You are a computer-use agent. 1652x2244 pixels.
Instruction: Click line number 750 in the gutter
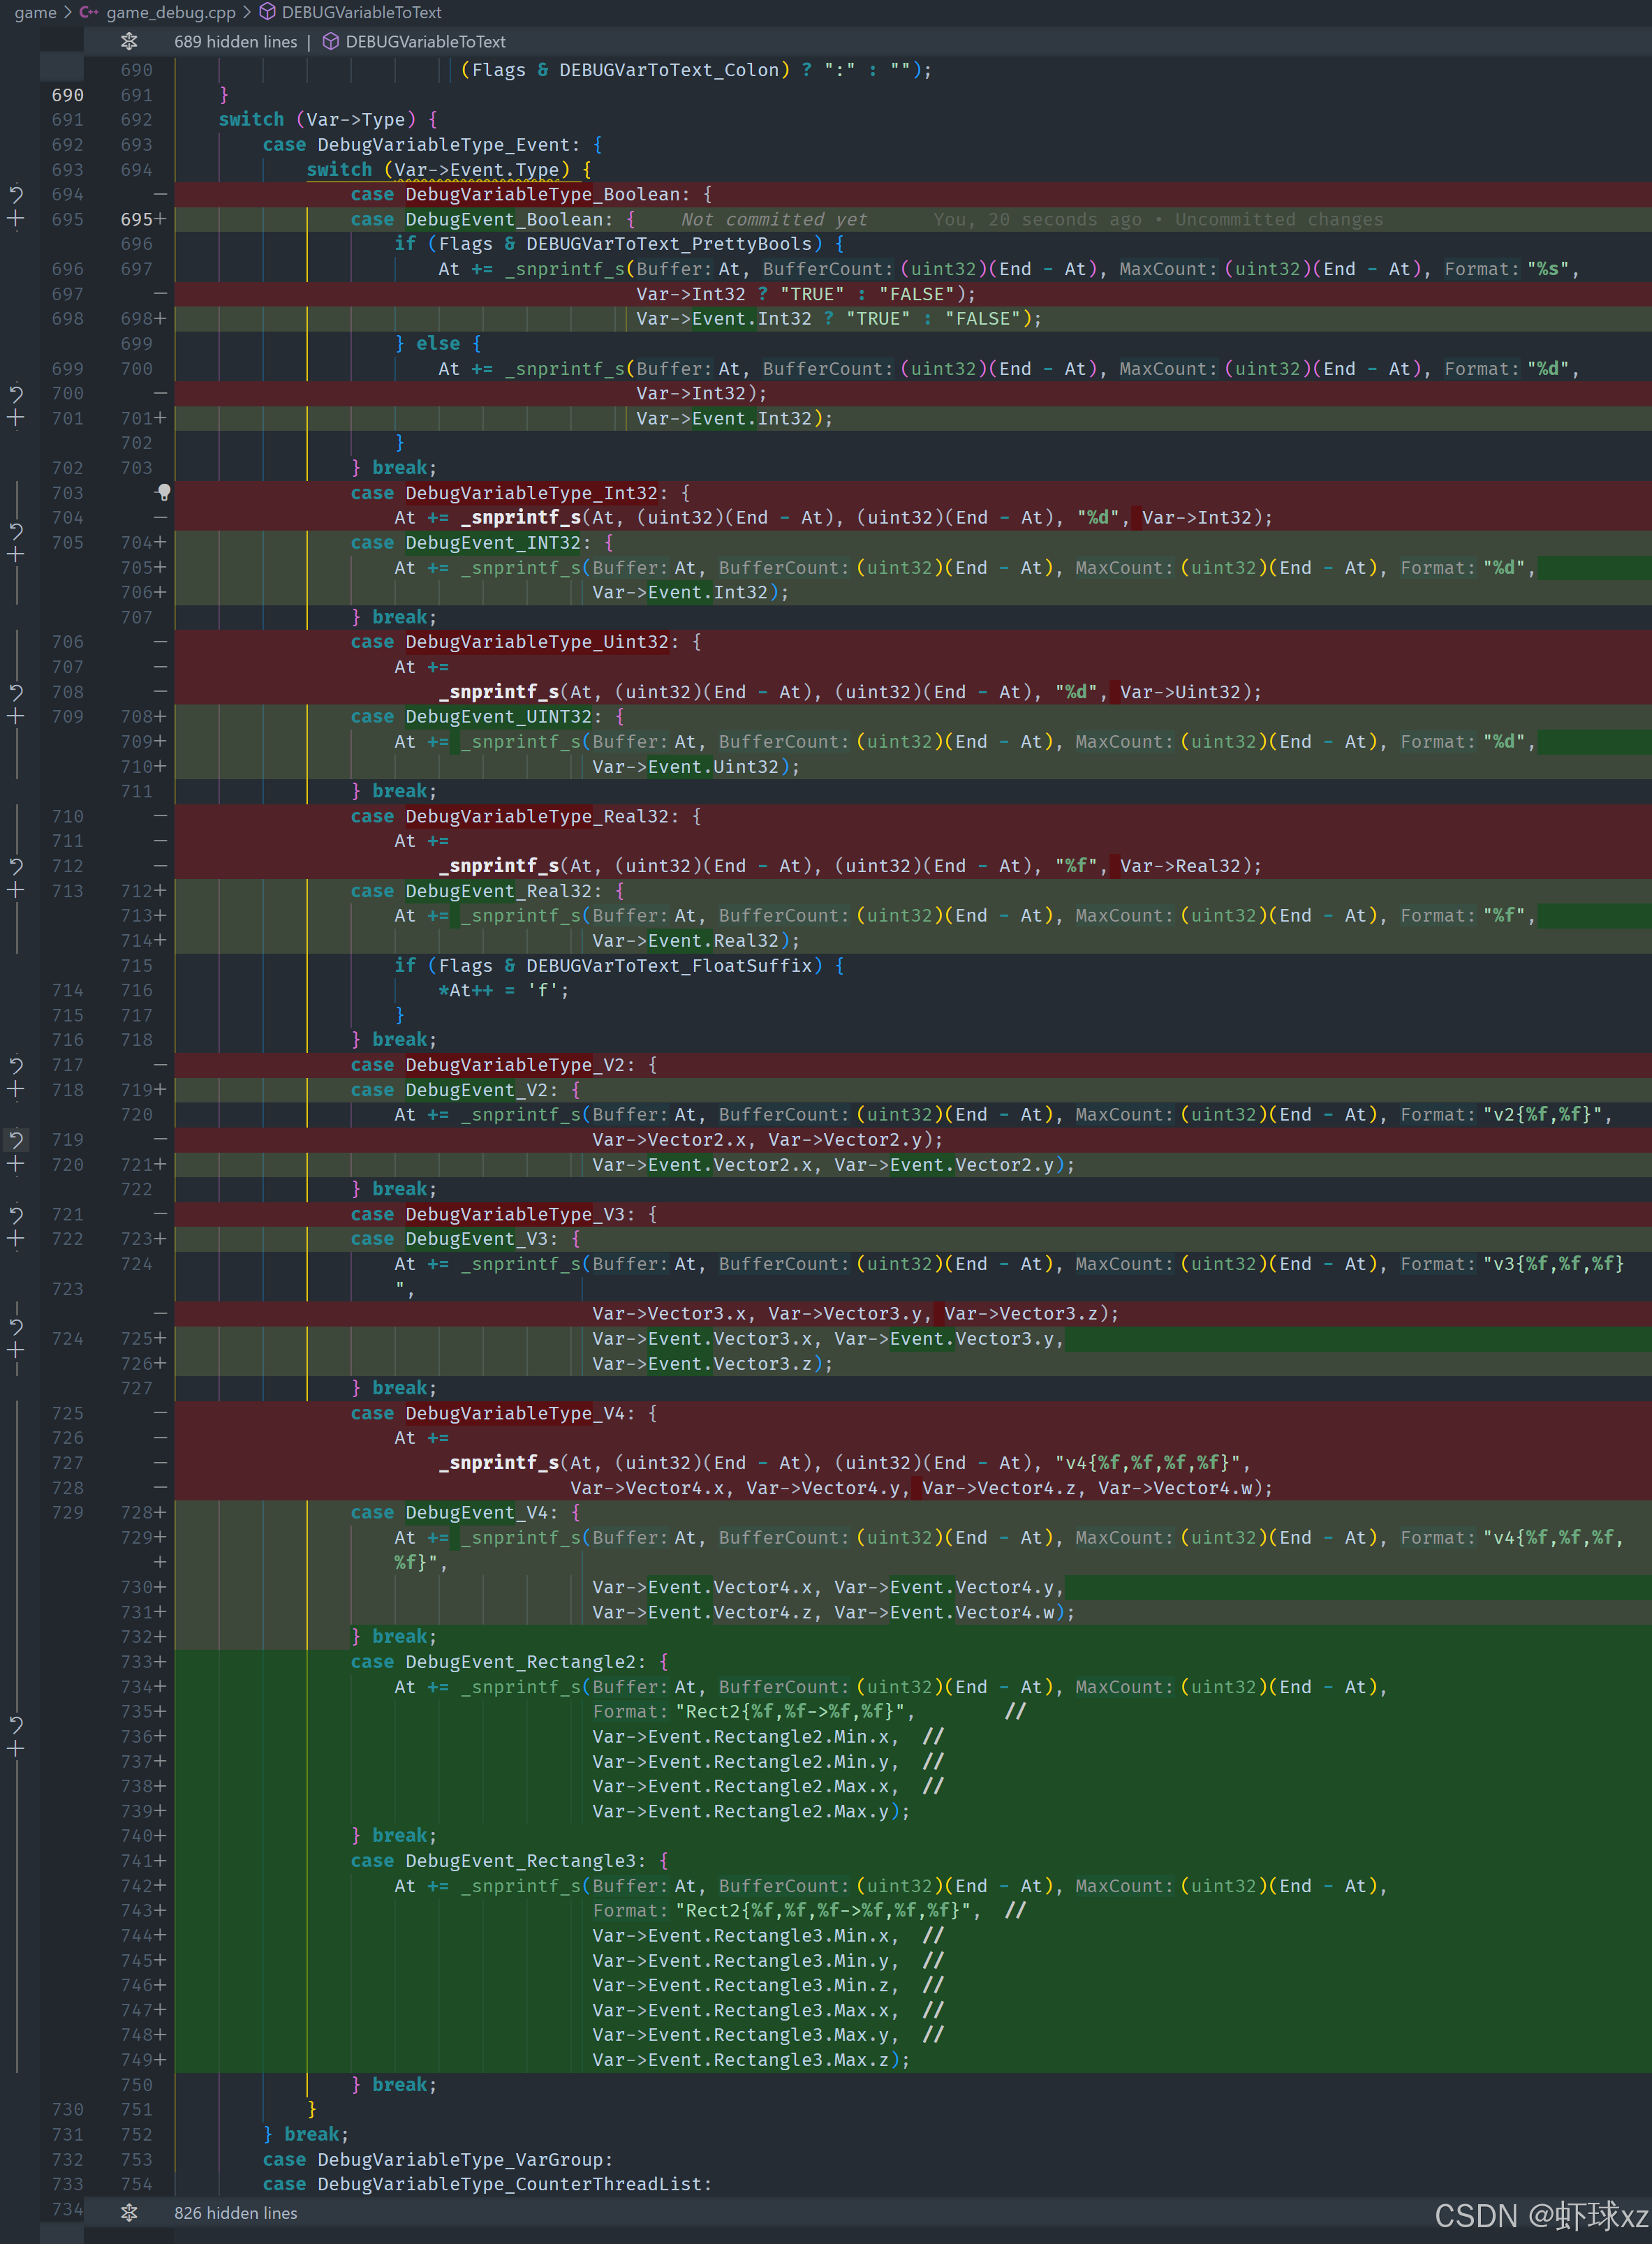(x=136, y=2085)
